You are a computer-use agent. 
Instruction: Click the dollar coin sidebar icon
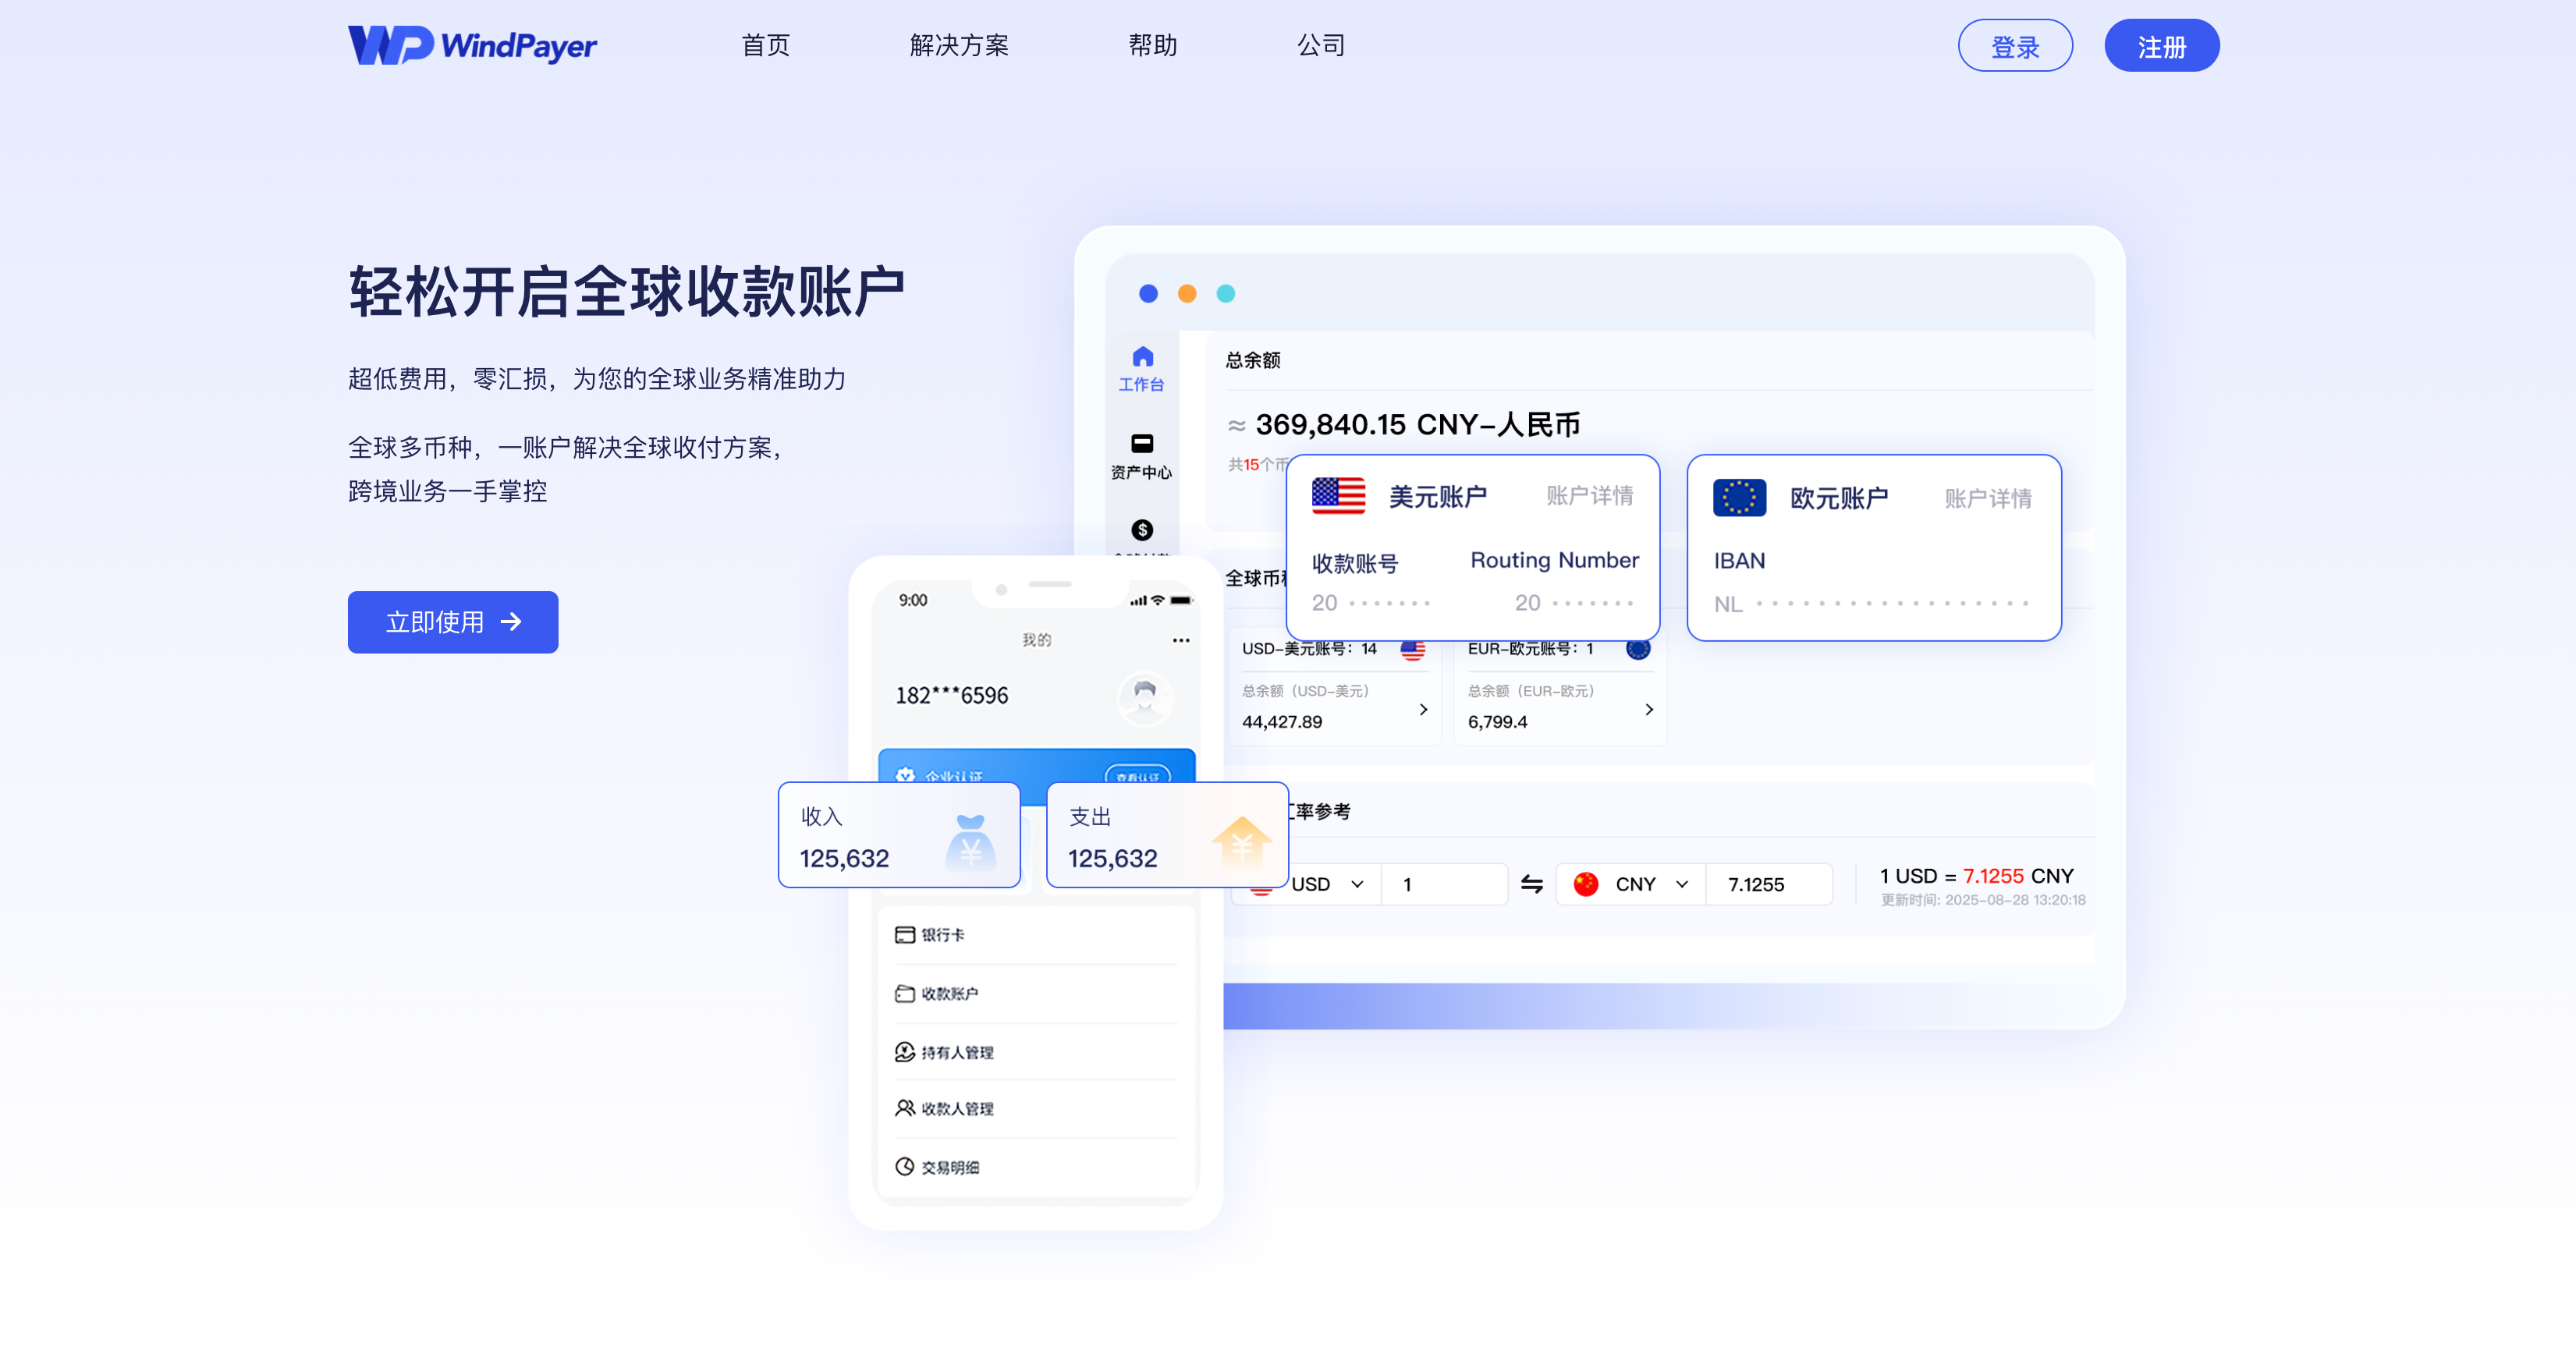[1142, 530]
